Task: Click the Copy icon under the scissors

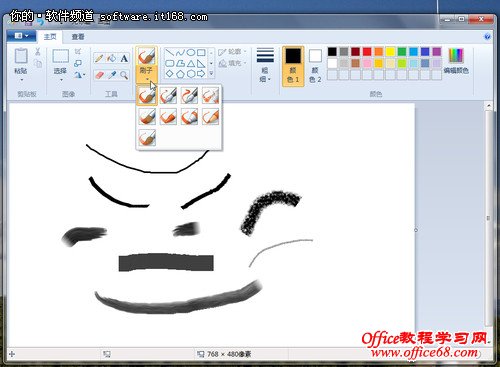Action: (38, 63)
